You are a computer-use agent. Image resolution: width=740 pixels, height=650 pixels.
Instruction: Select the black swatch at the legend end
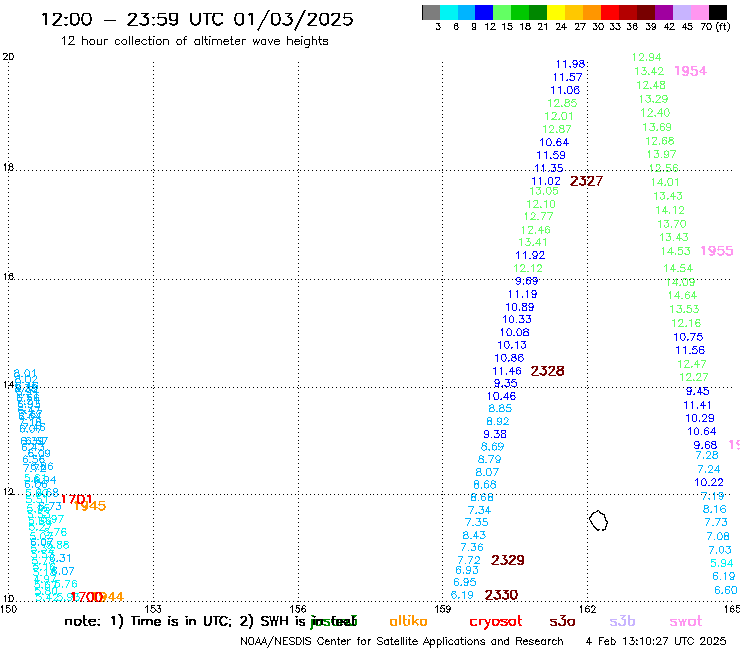[718, 12]
